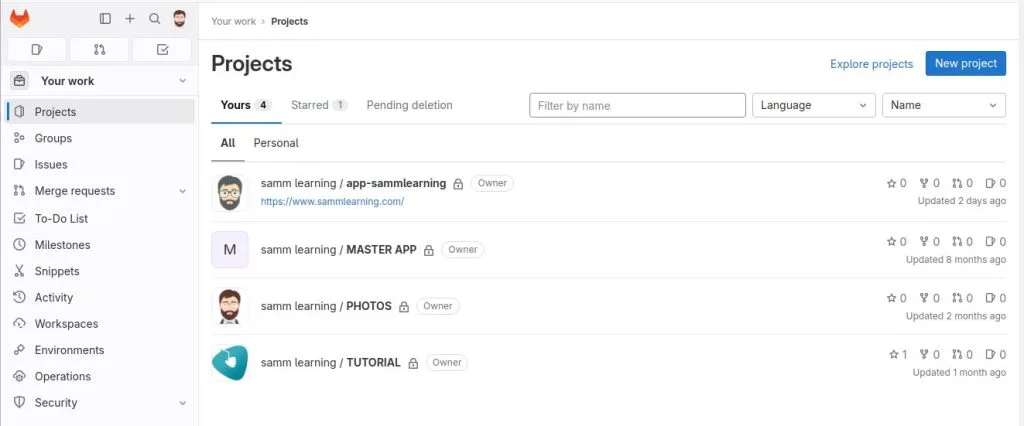Open the MASTER APP project
The height and width of the screenshot is (426, 1024).
[x=338, y=250]
